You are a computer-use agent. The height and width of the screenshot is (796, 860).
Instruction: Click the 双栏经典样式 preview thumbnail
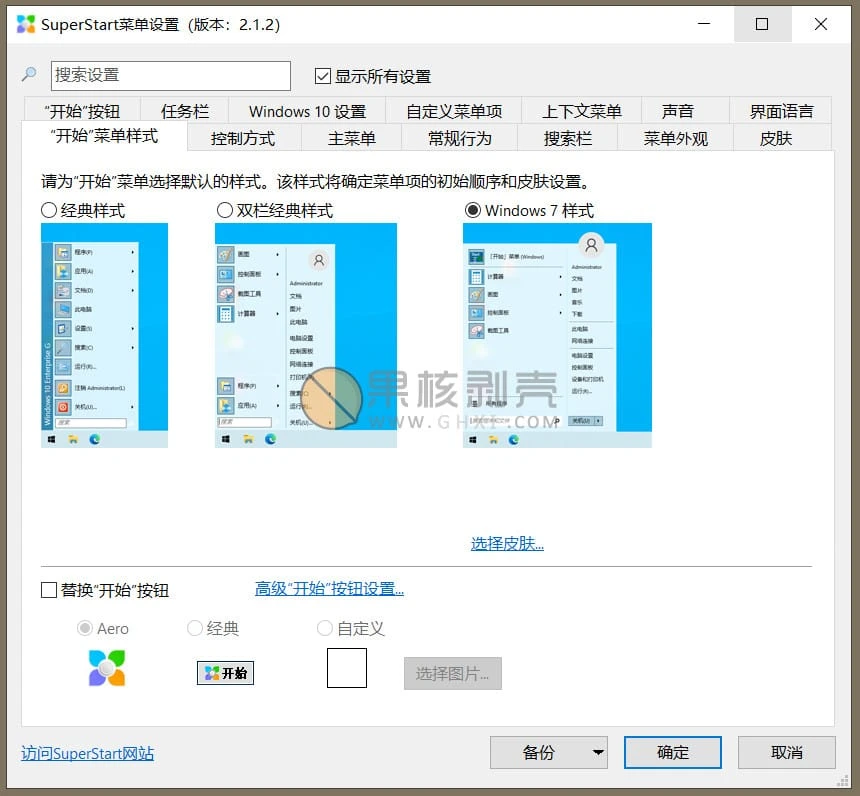click(305, 335)
